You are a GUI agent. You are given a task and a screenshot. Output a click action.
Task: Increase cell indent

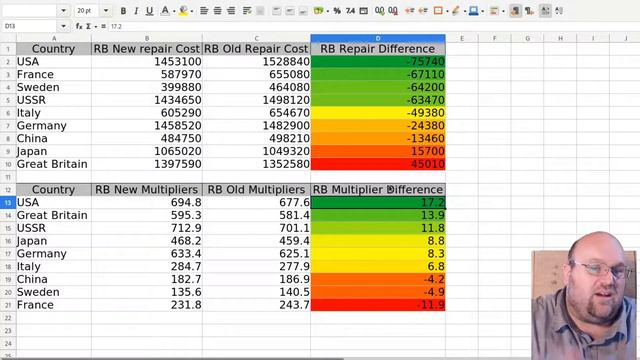(x=410, y=11)
